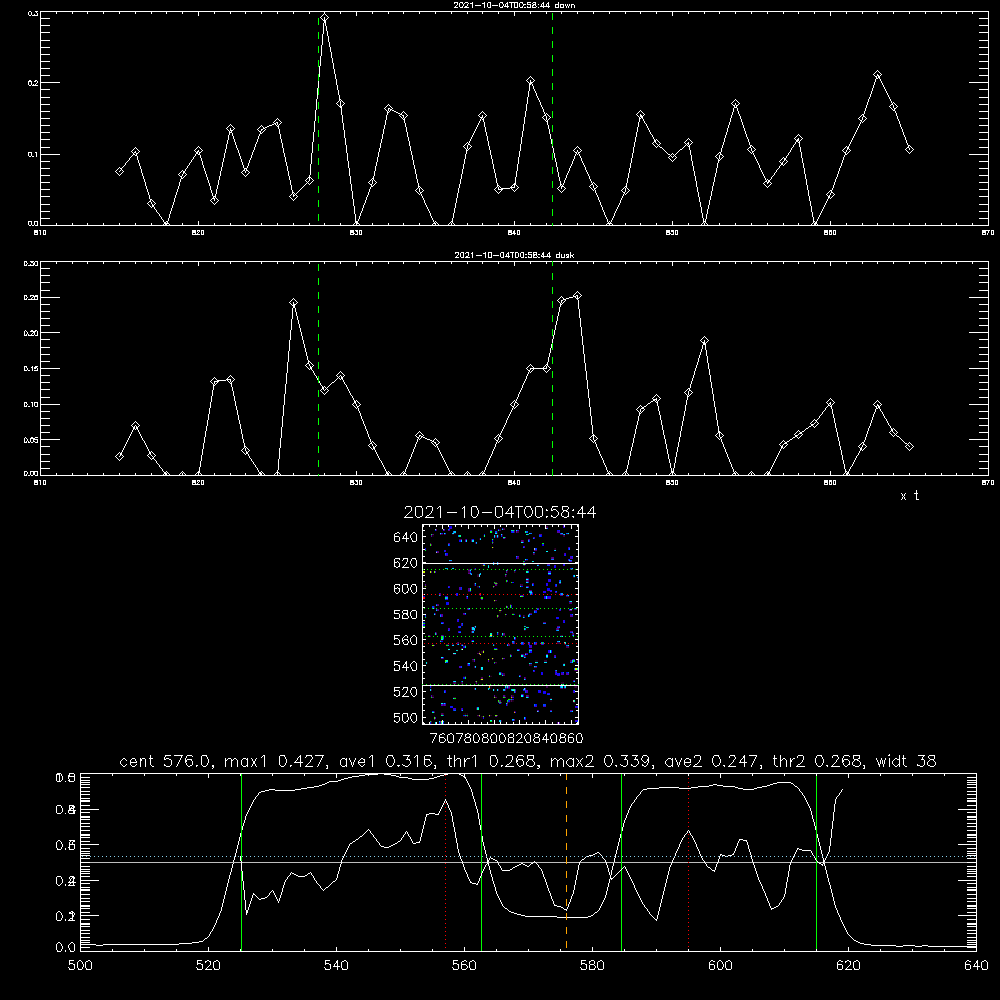
Task: Select the 'thr2 0.268' value in stats line
Action: pyautogui.click(x=819, y=761)
